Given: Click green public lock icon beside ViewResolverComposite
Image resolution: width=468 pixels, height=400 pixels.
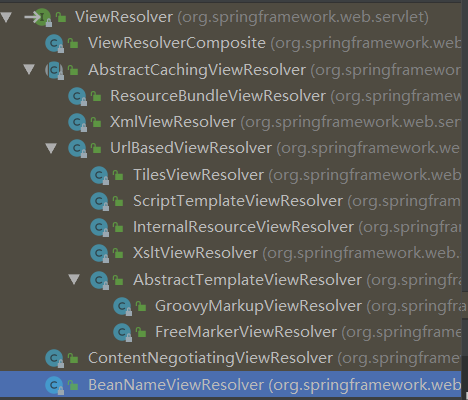Looking at the screenshot, I should tap(73, 43).
